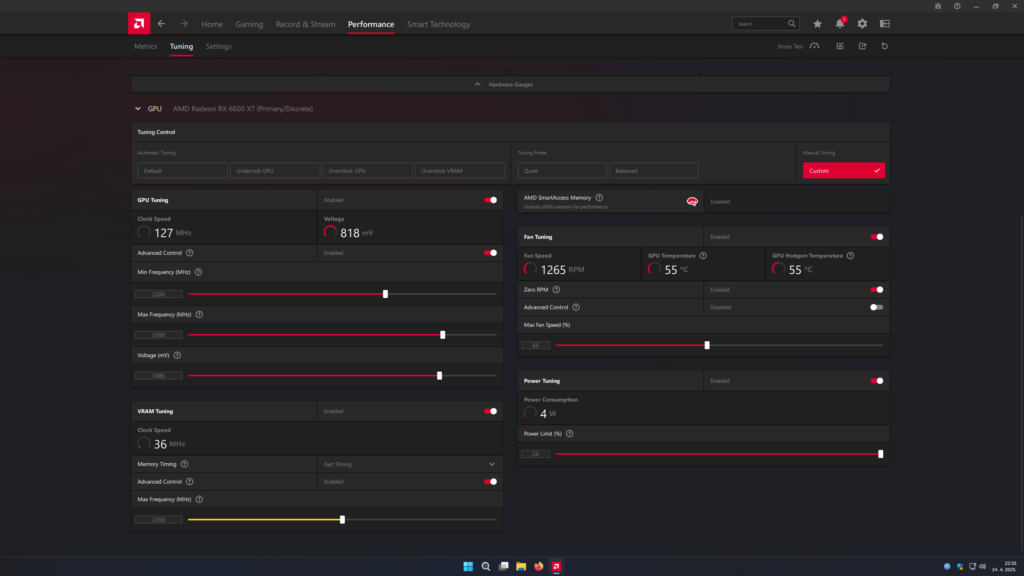Click help icon beside Min Frequency (MHz)
This screenshot has width=1024, height=576.
point(199,272)
